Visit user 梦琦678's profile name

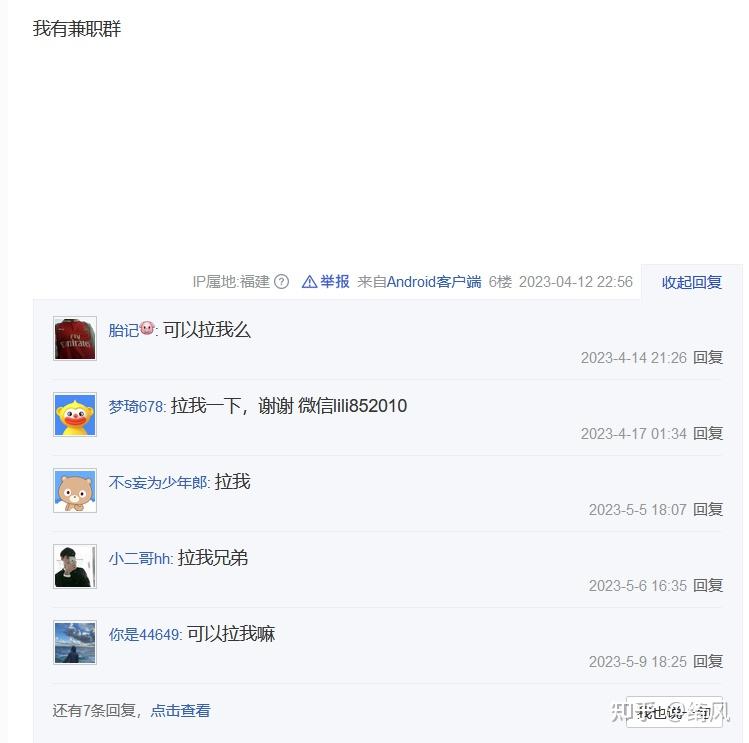137,406
